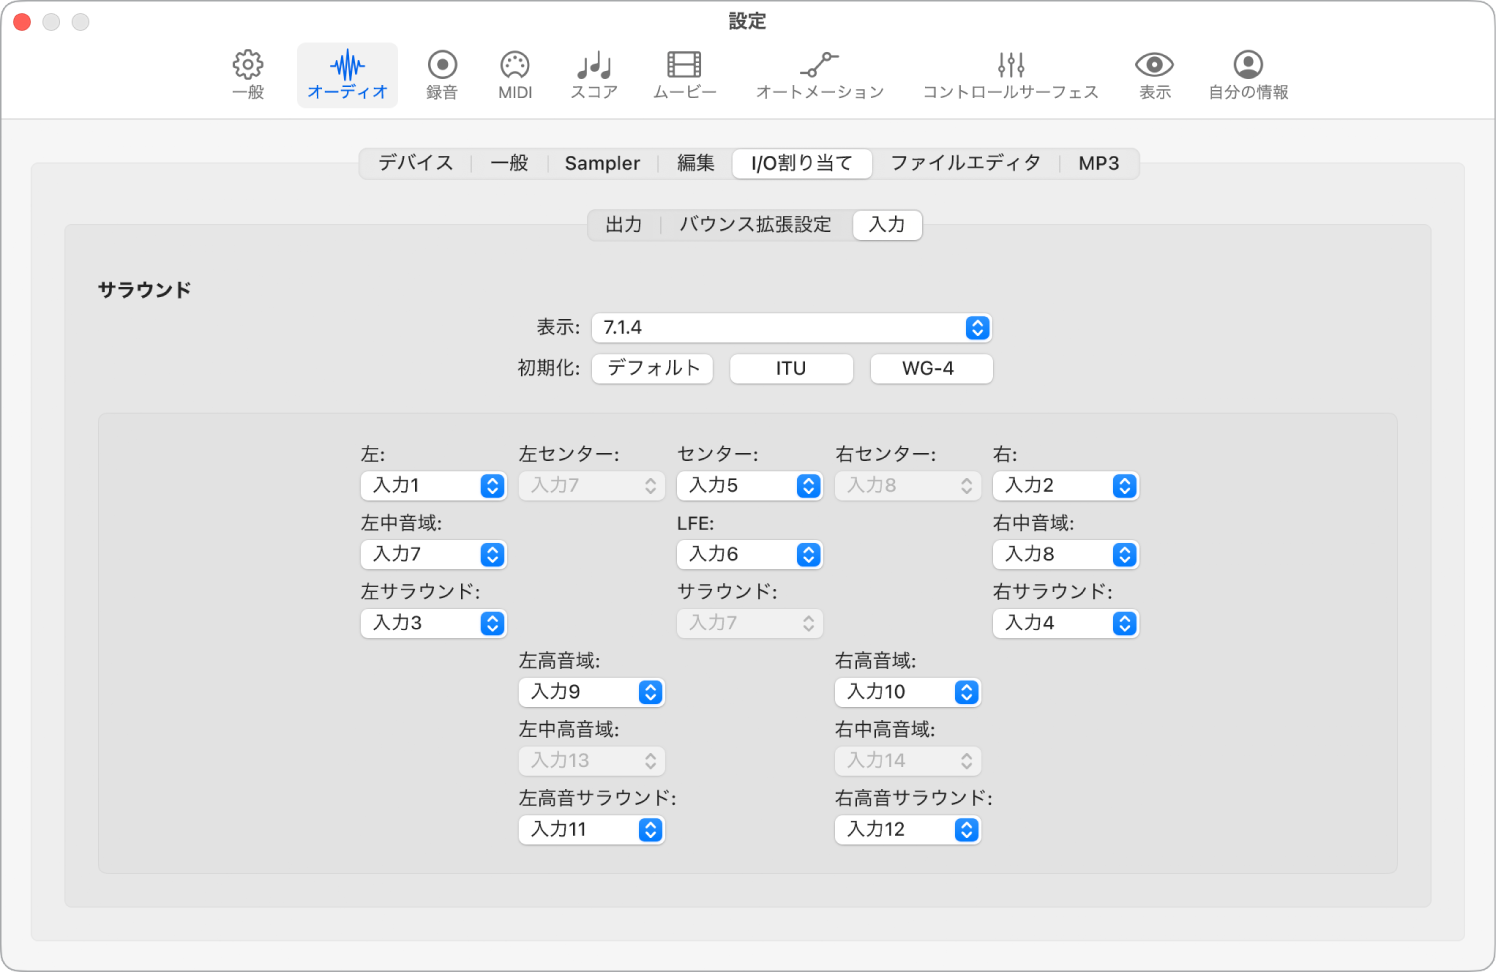Open the 表示 surround format dropdown

(x=791, y=327)
